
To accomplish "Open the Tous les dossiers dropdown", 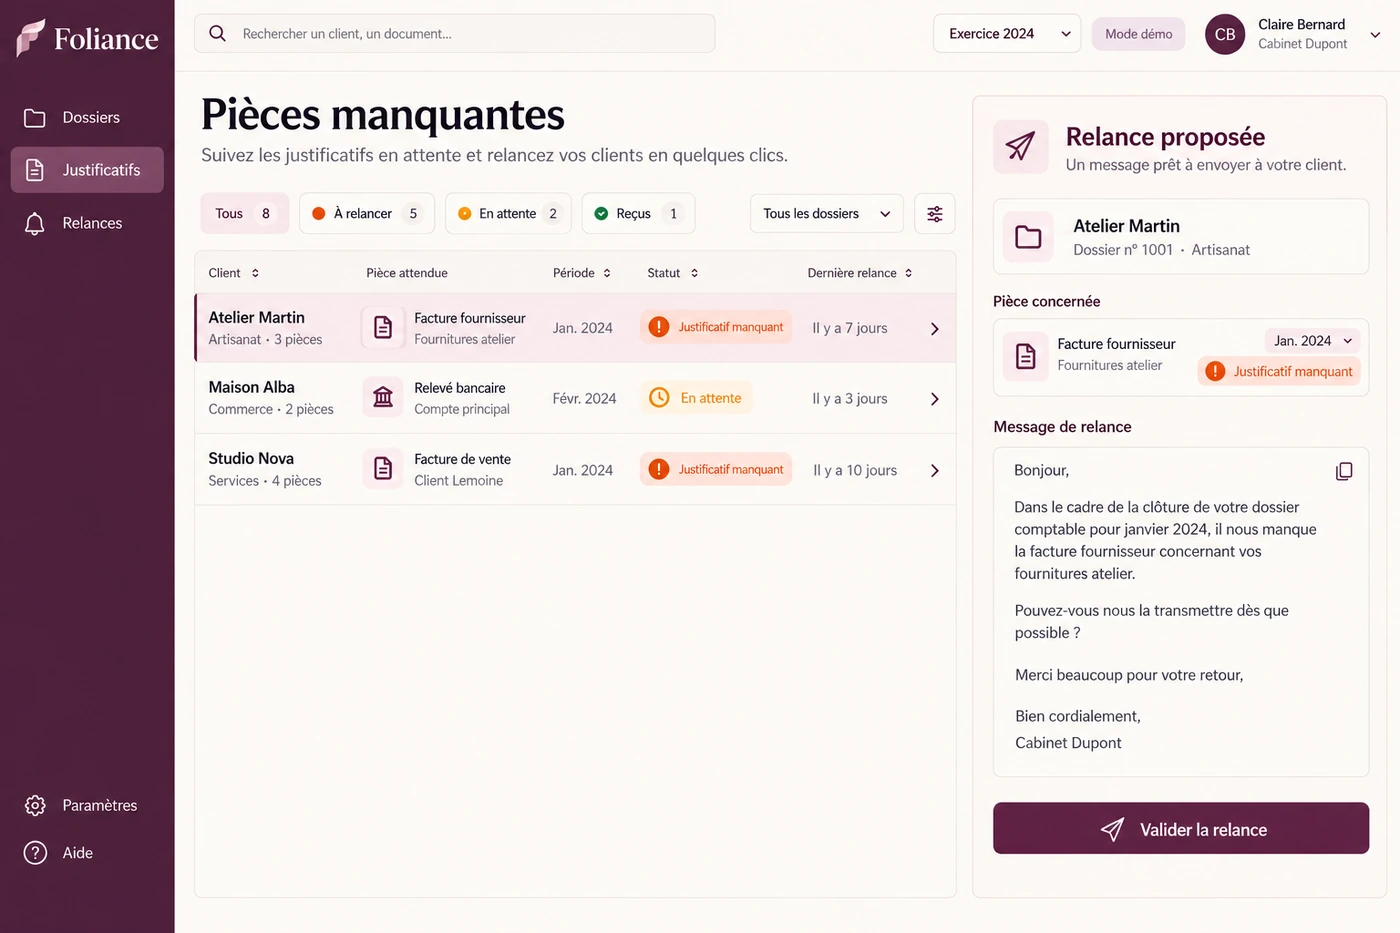I will click(827, 213).
